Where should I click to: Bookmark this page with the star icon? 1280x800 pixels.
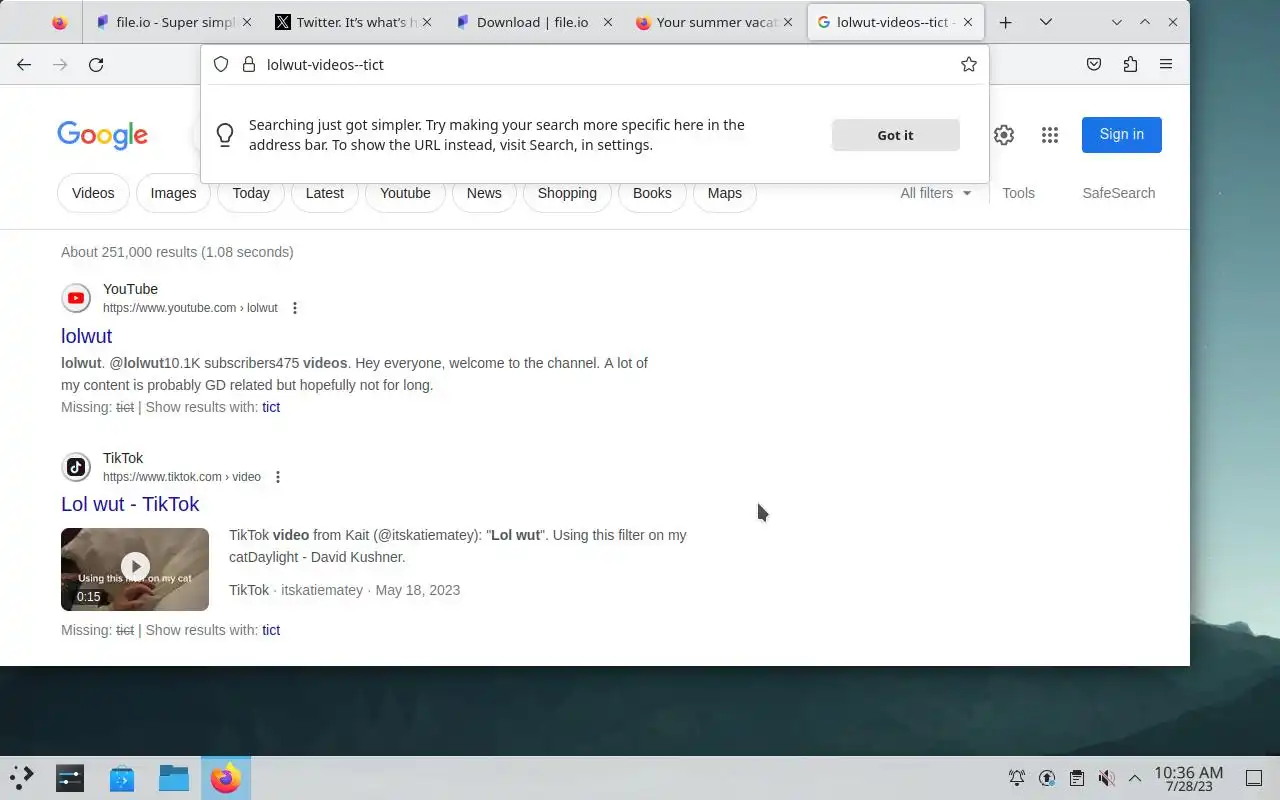tap(969, 64)
